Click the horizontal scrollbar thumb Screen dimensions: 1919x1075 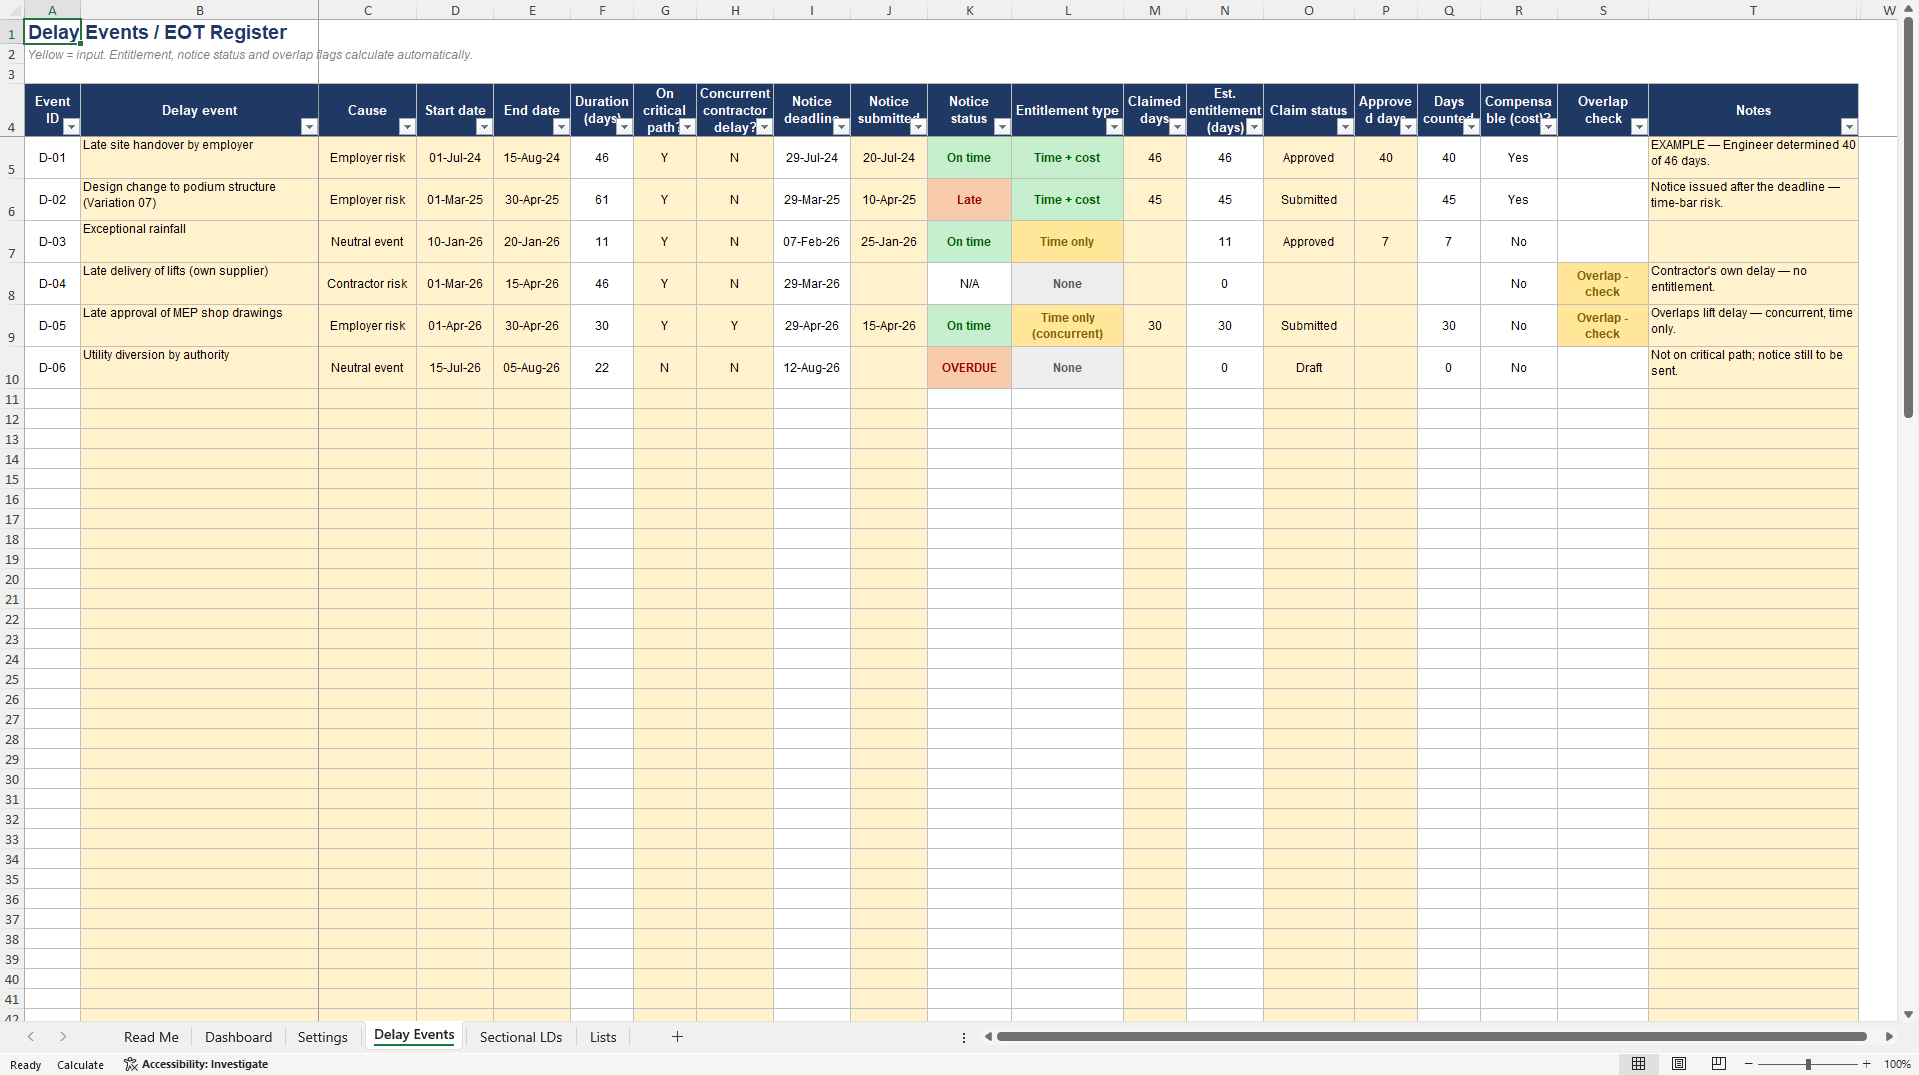coord(1431,1037)
